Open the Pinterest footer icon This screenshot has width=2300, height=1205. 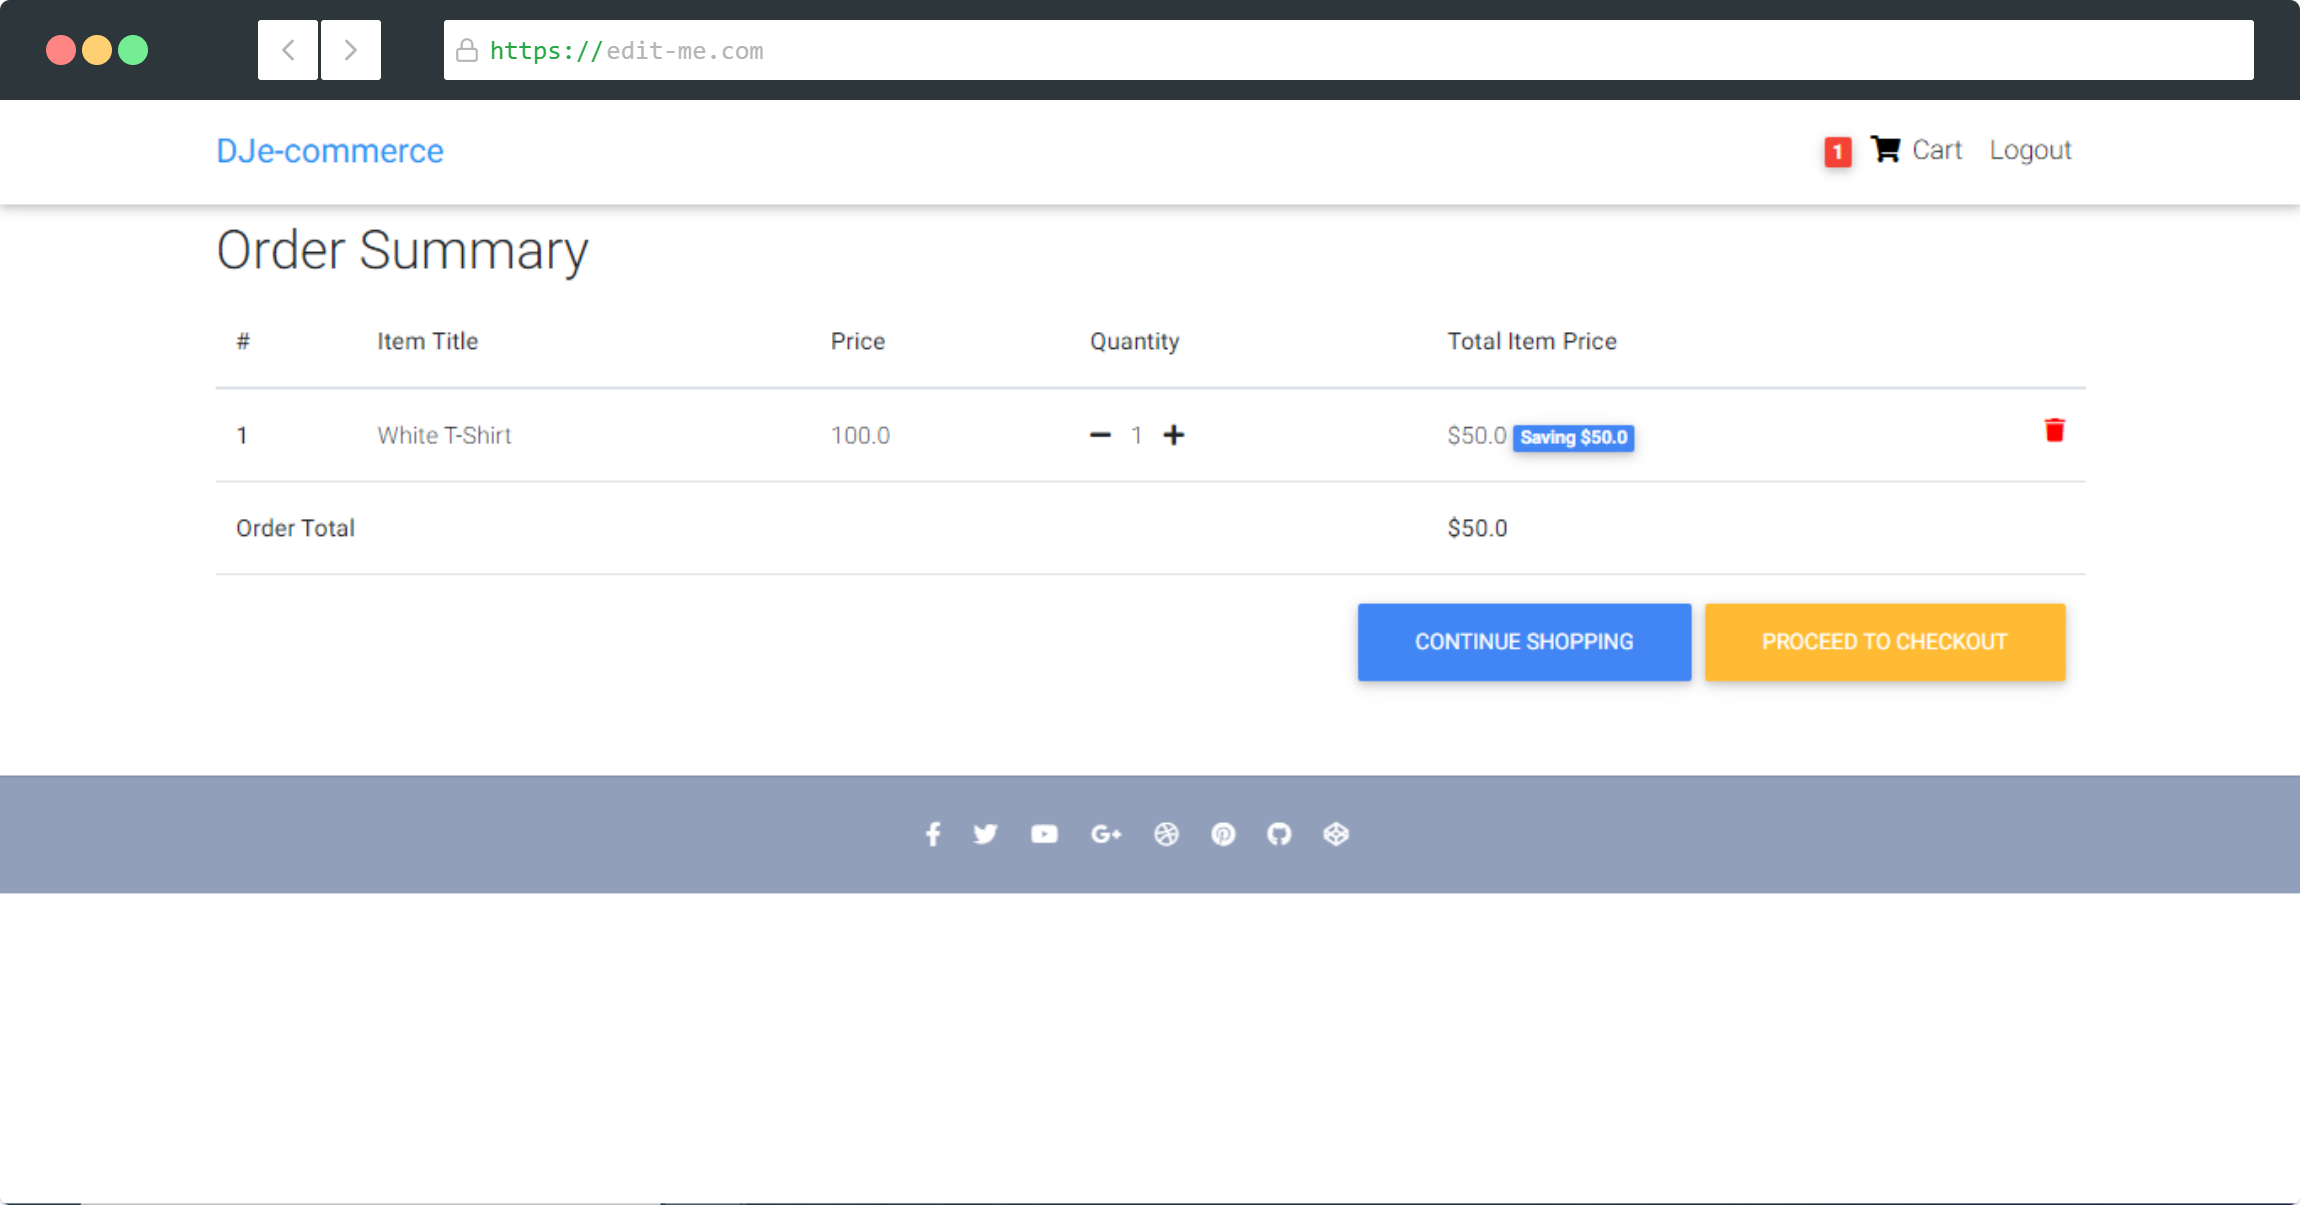point(1223,834)
